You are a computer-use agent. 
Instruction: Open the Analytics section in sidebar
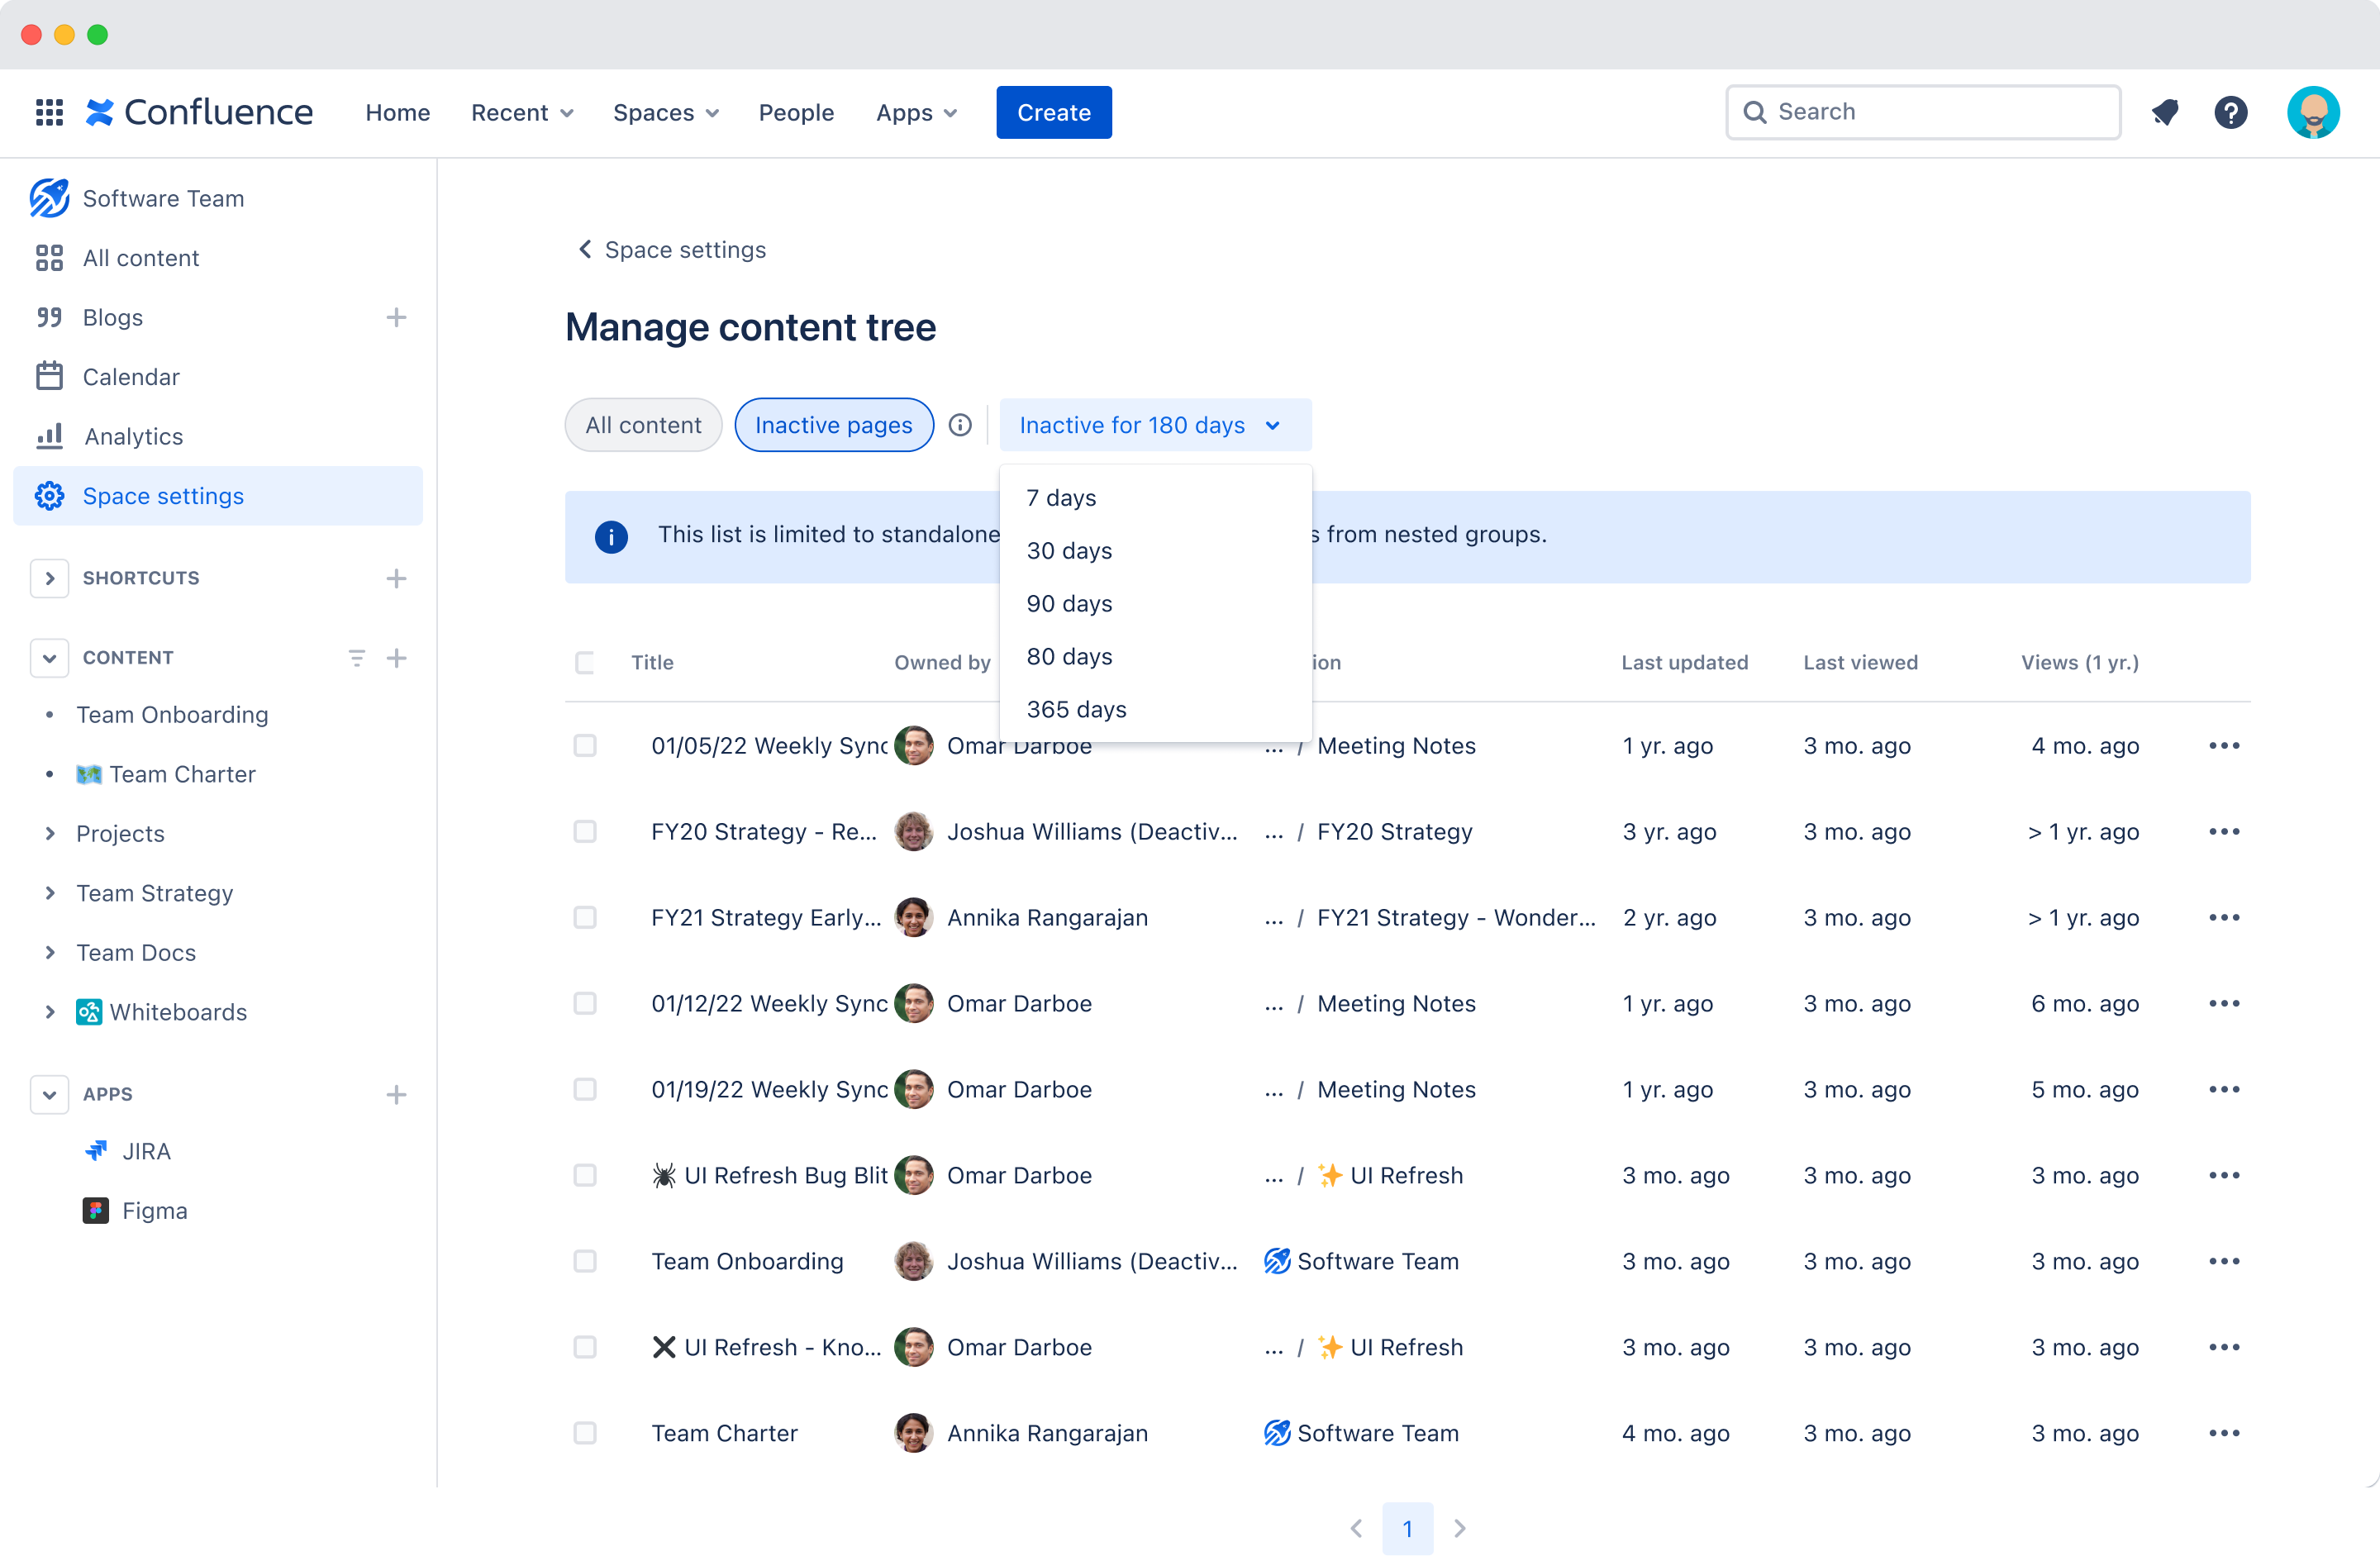[133, 436]
